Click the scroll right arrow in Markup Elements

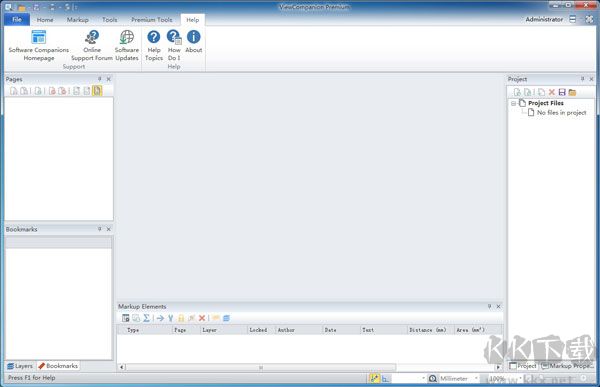[x=498, y=367]
